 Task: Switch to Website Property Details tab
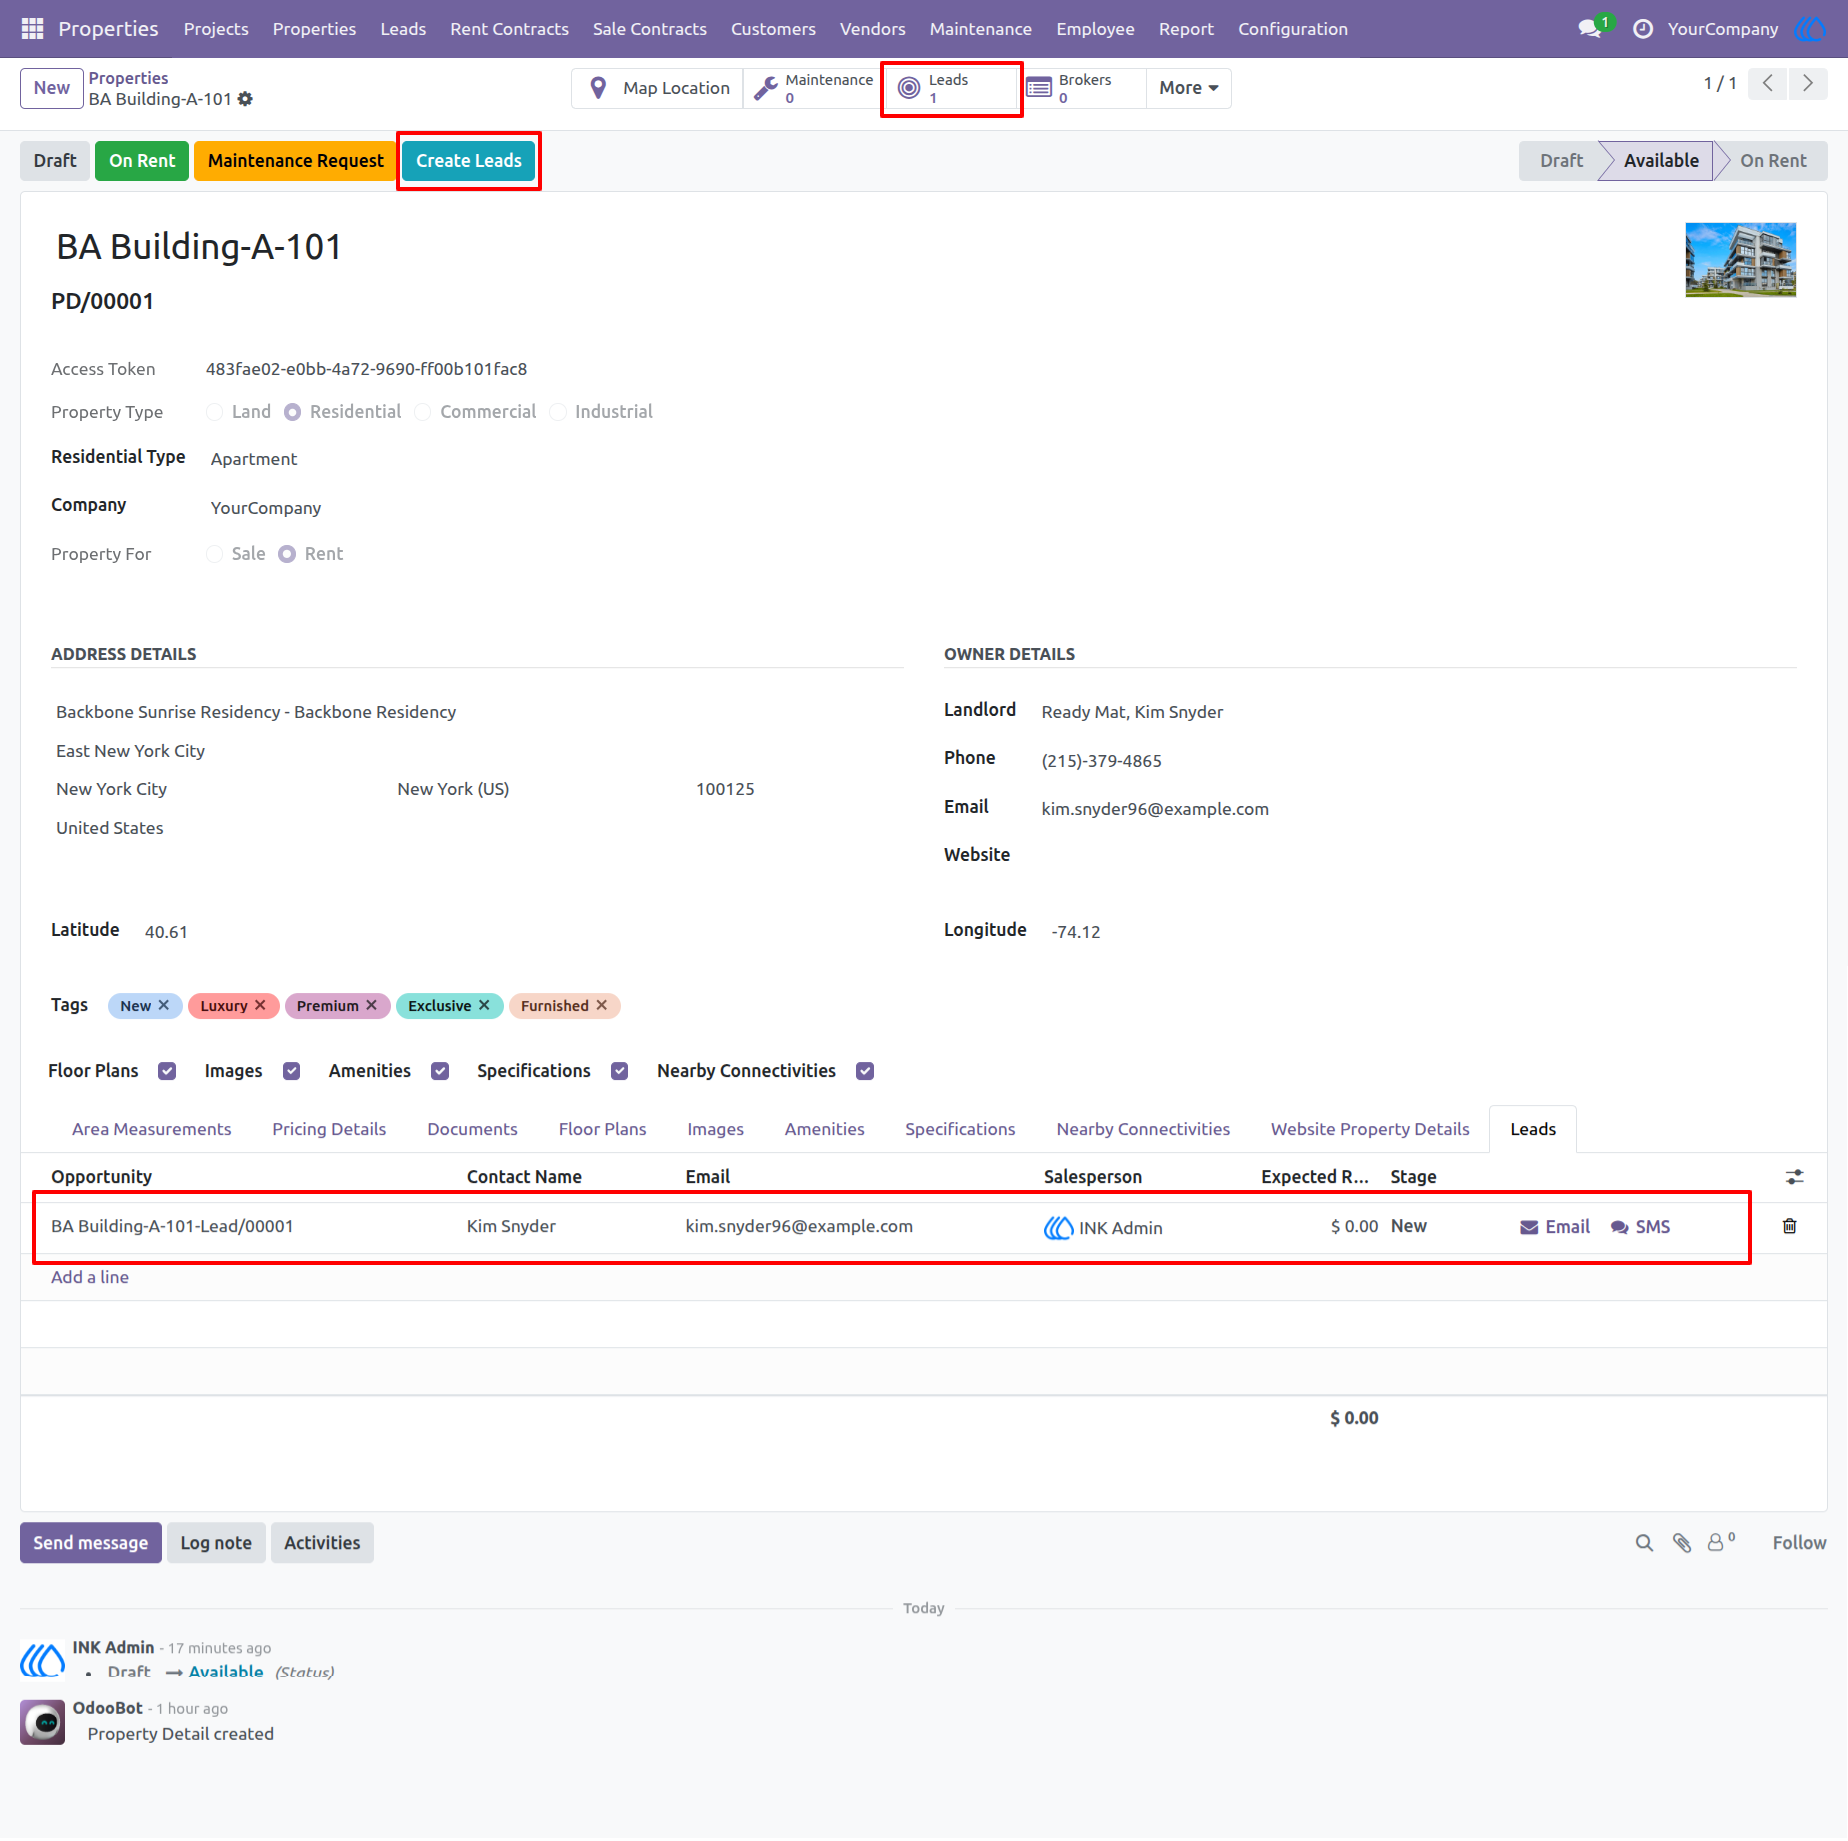1370,1129
